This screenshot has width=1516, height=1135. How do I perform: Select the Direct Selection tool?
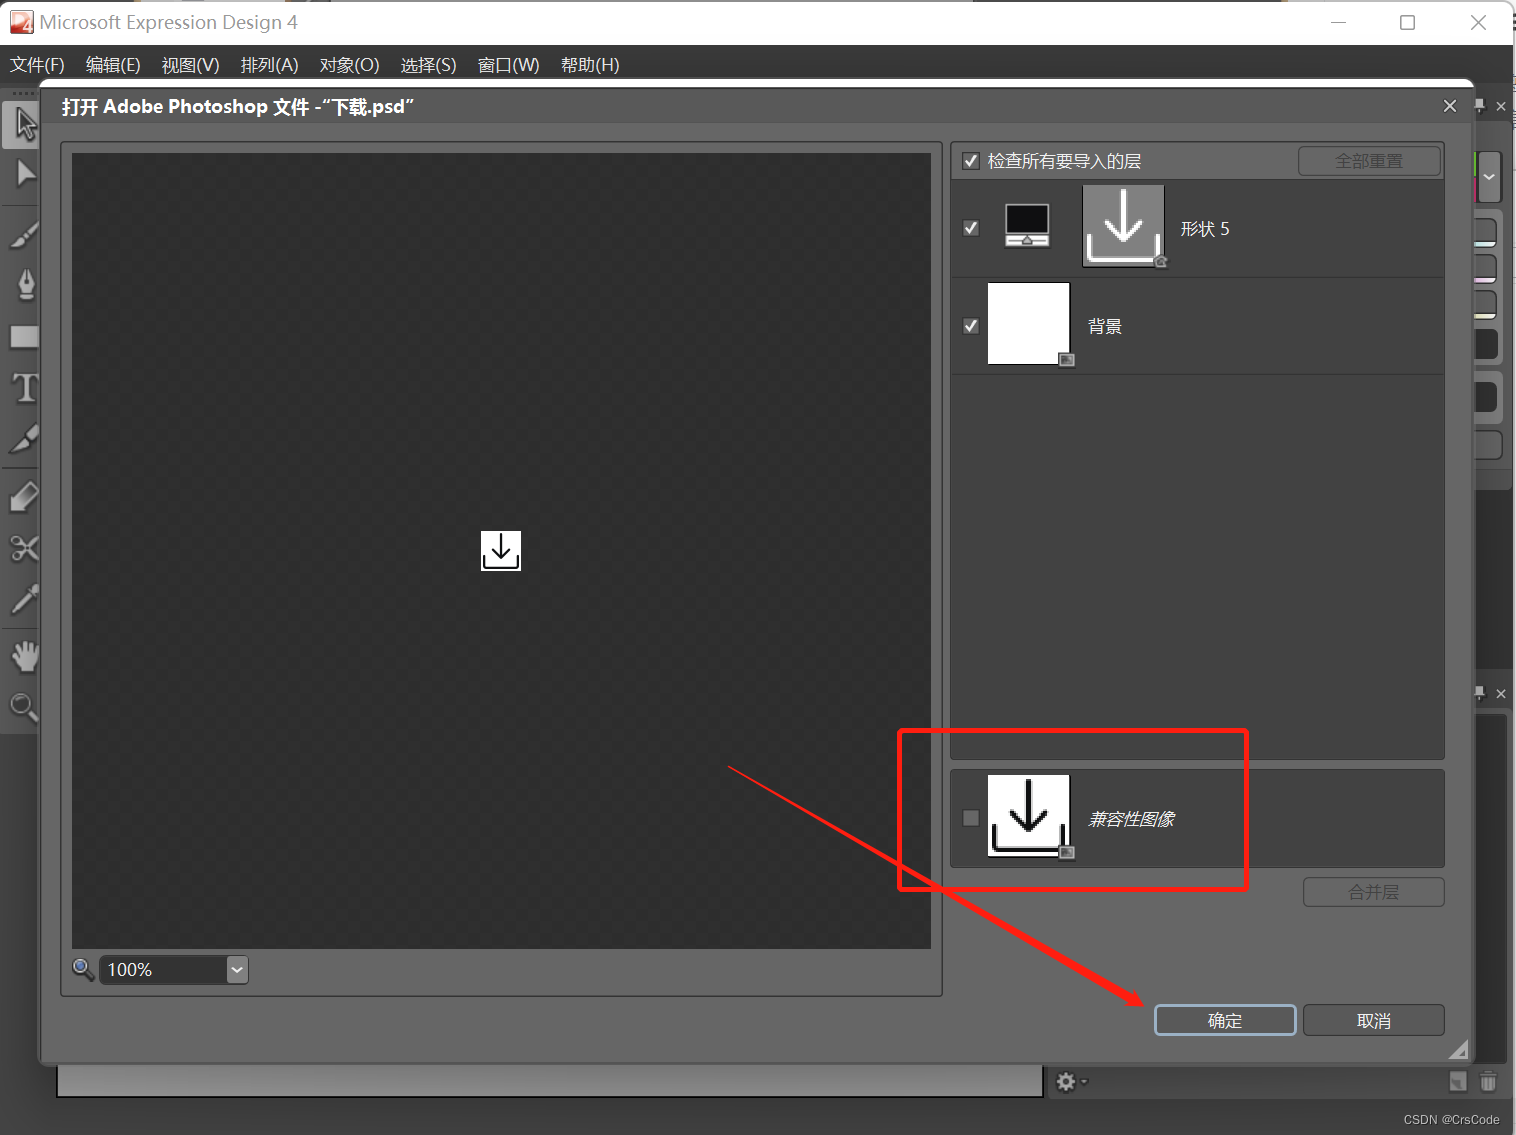click(25, 175)
